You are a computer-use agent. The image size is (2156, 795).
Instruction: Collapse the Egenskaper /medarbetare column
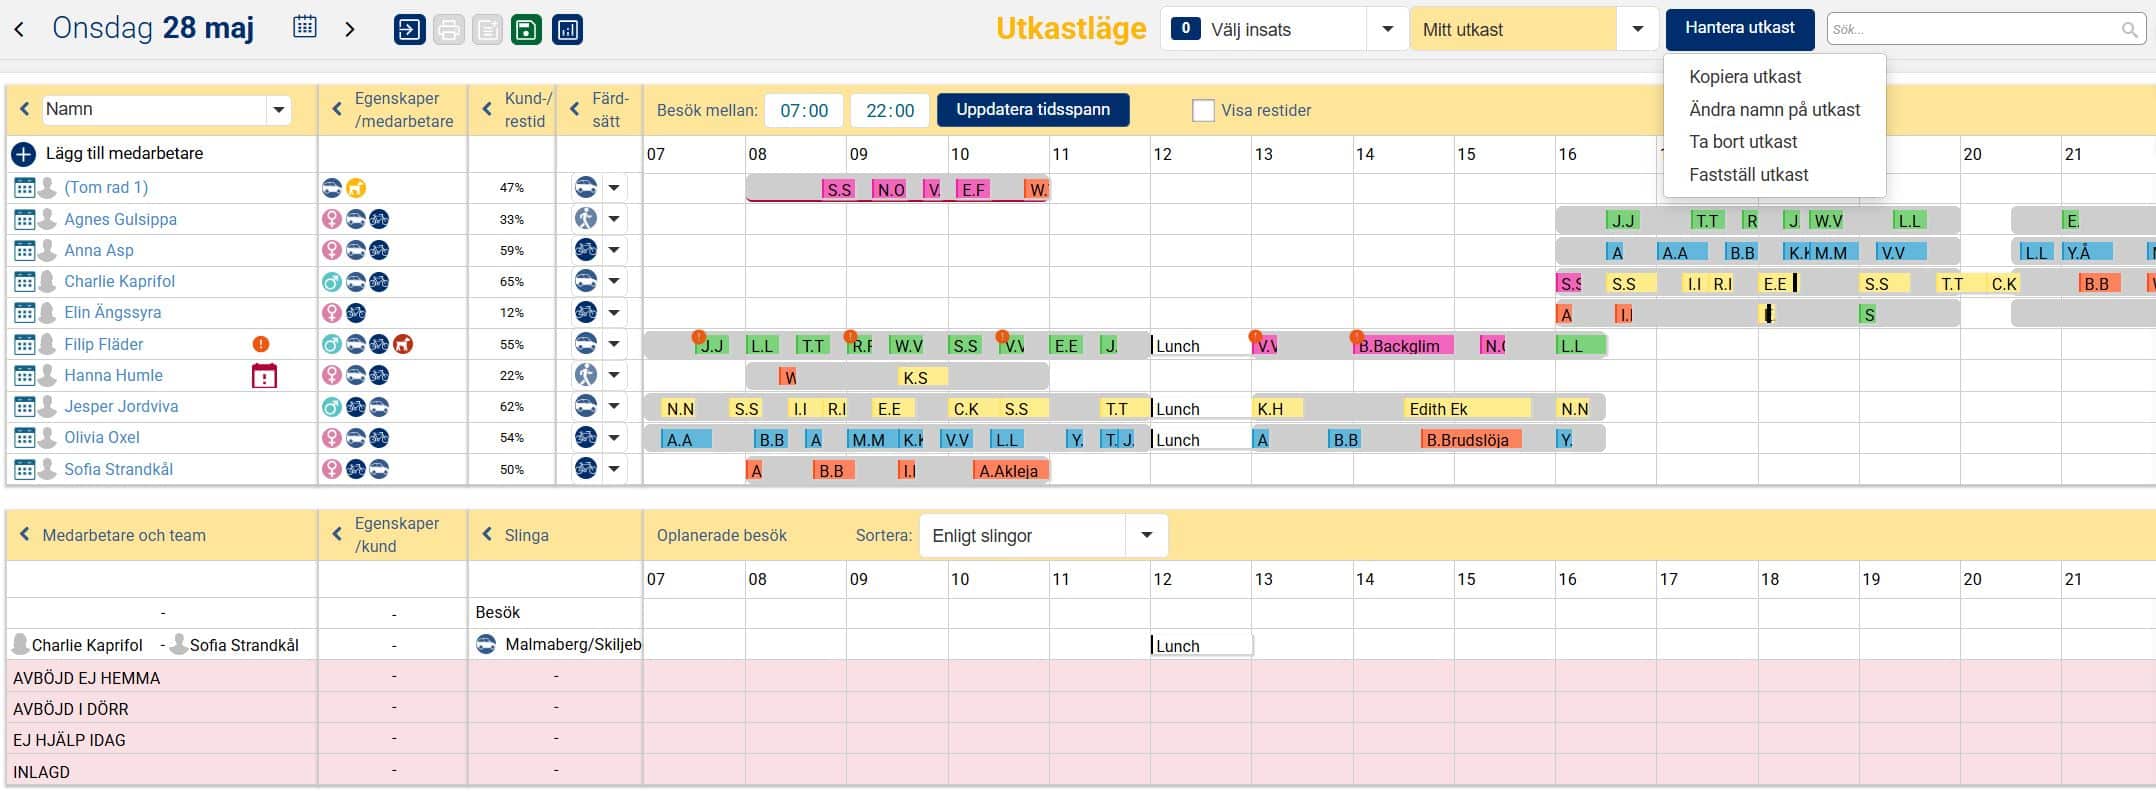[337, 110]
